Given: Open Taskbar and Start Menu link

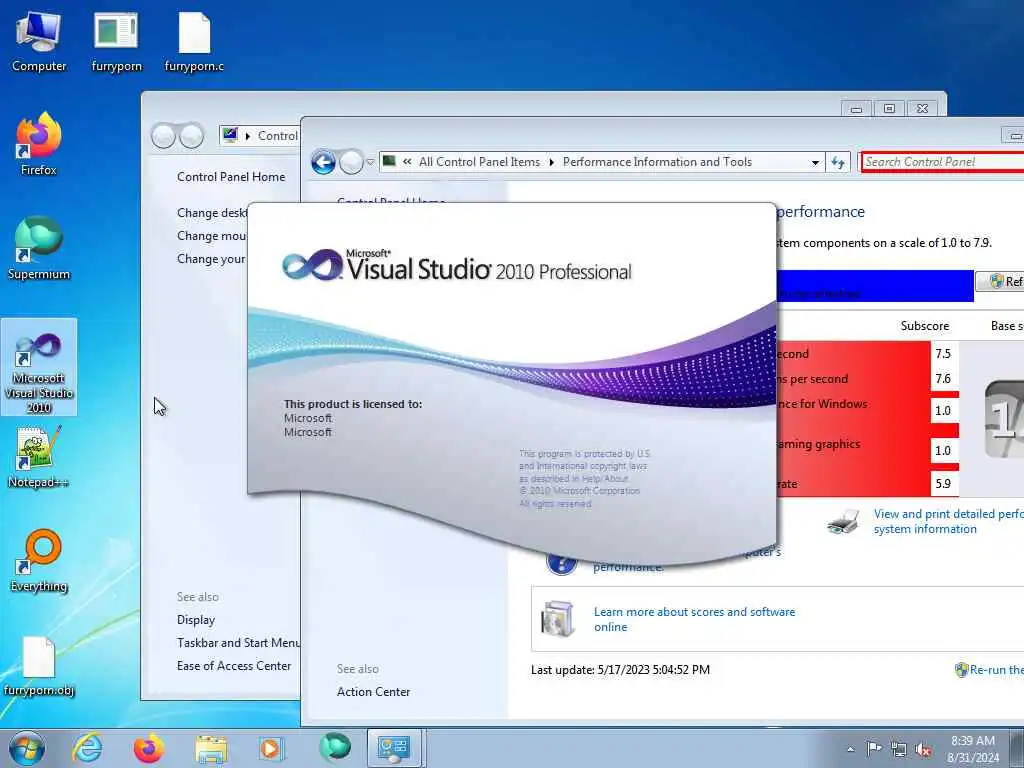Looking at the screenshot, I should click(238, 643).
